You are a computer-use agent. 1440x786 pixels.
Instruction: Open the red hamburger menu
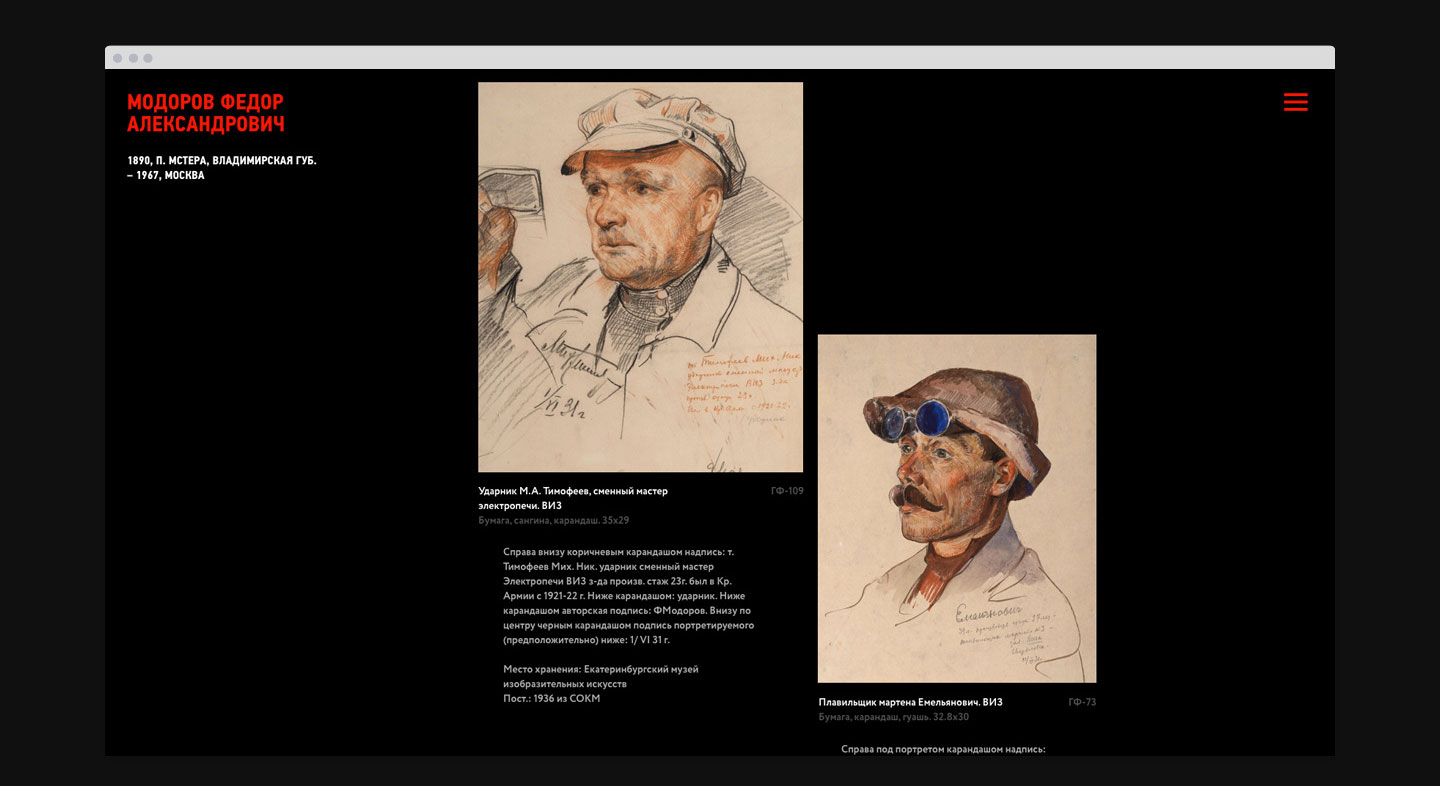coord(1295,102)
